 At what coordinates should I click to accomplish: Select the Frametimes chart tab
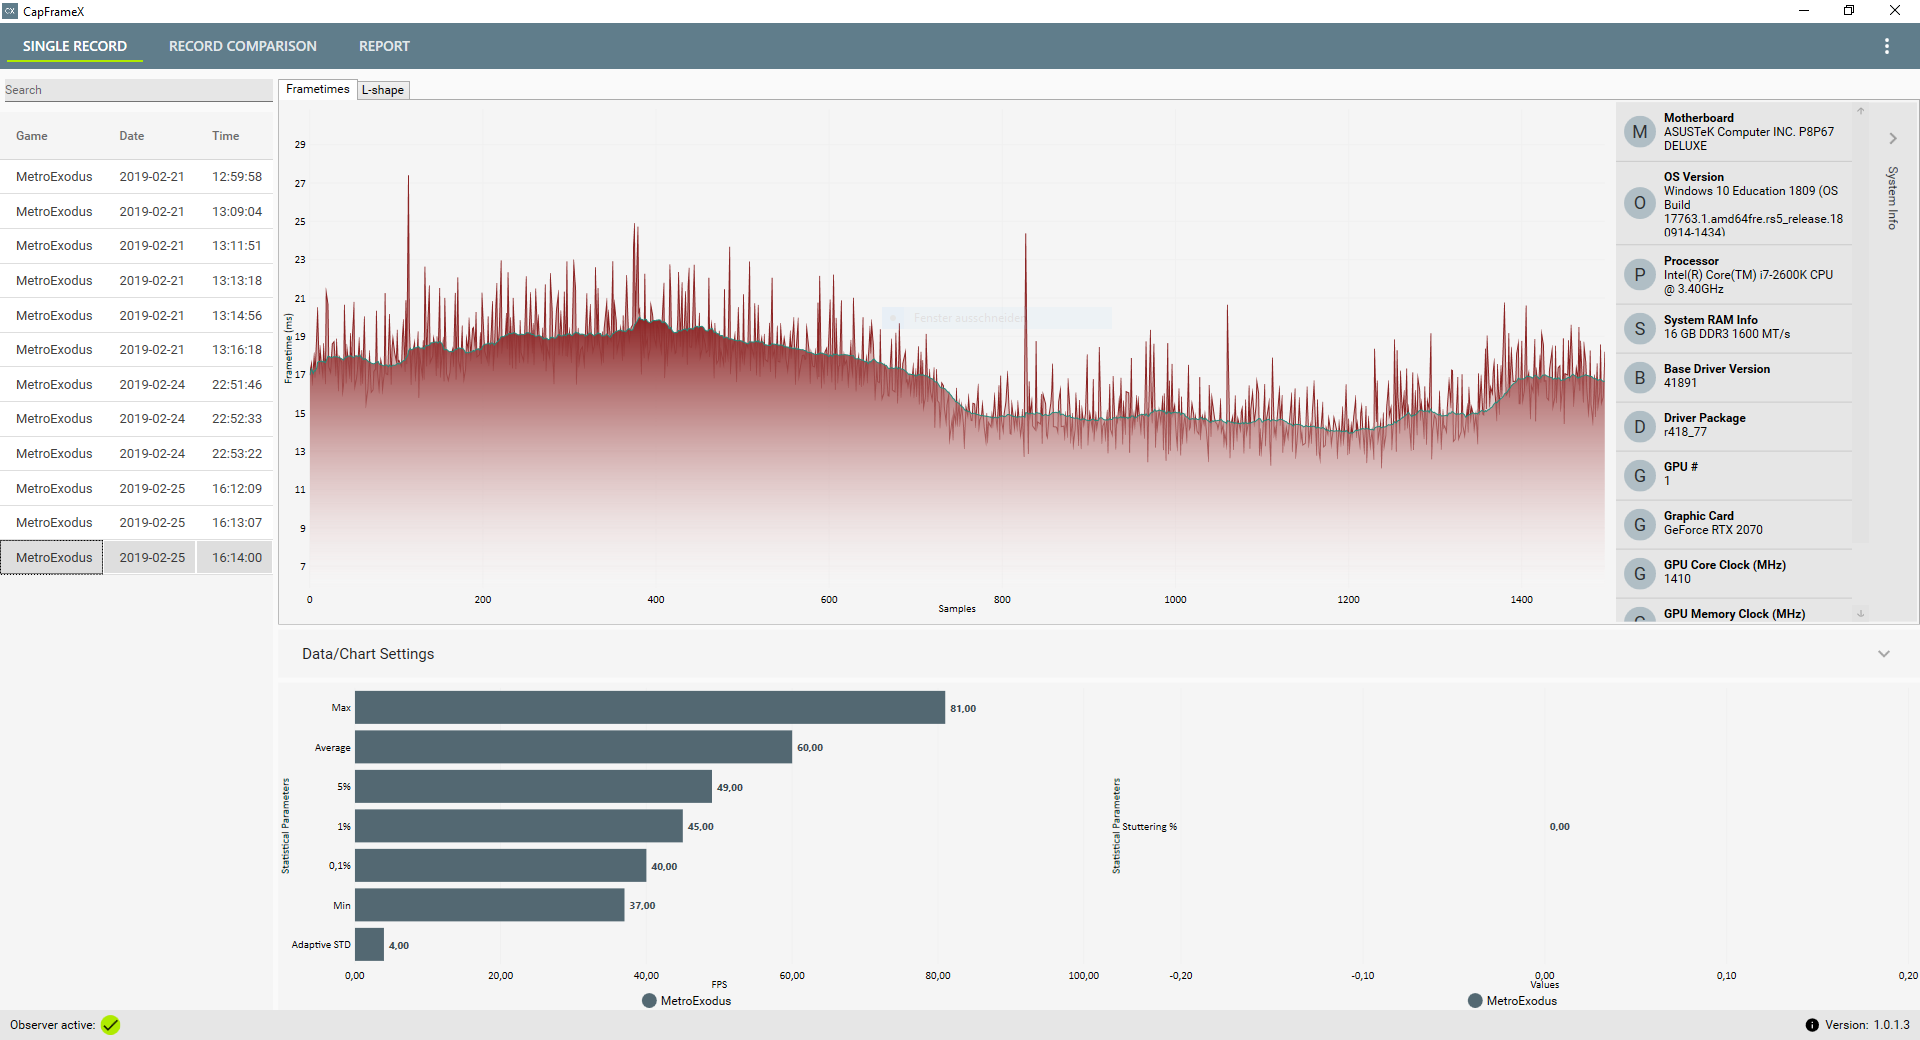(317, 89)
